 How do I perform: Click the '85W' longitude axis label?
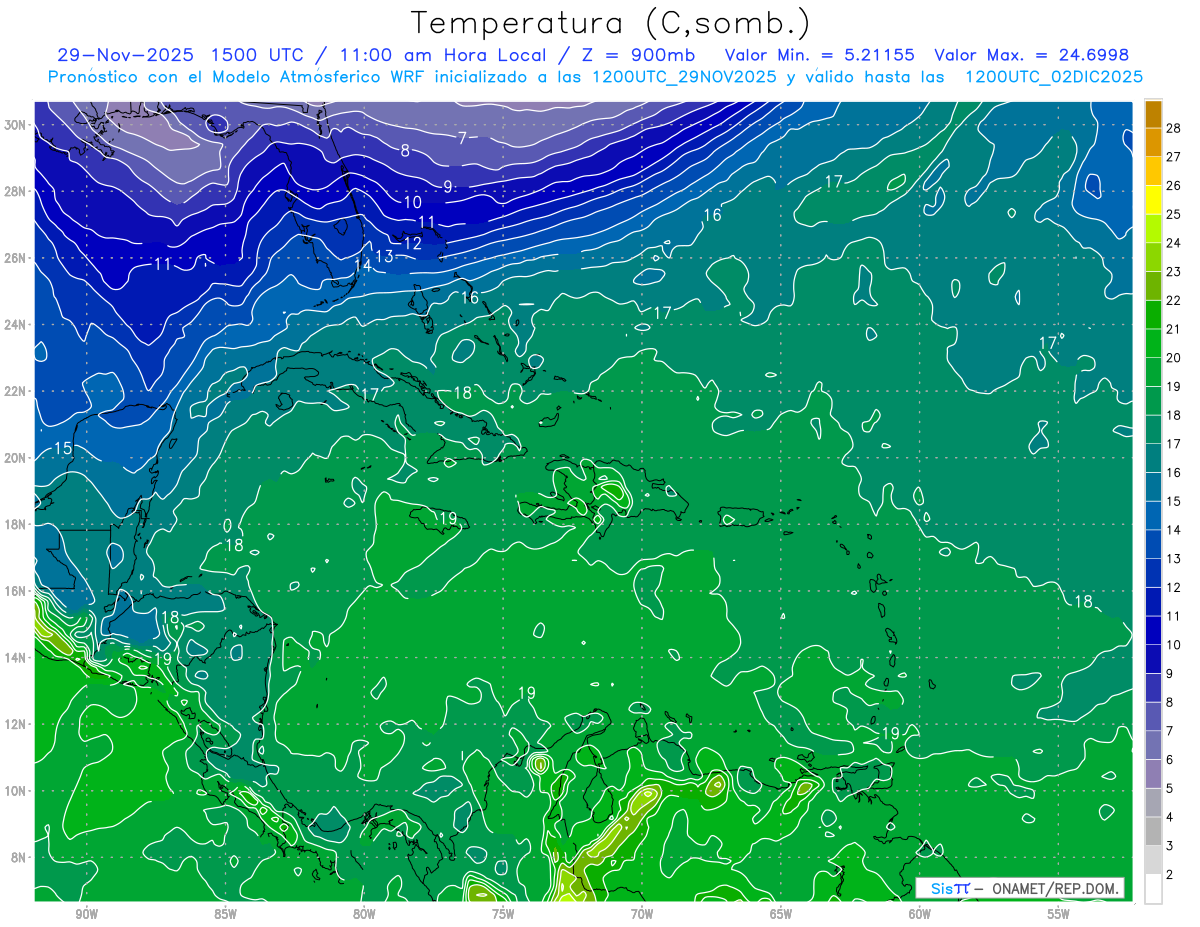point(225,914)
